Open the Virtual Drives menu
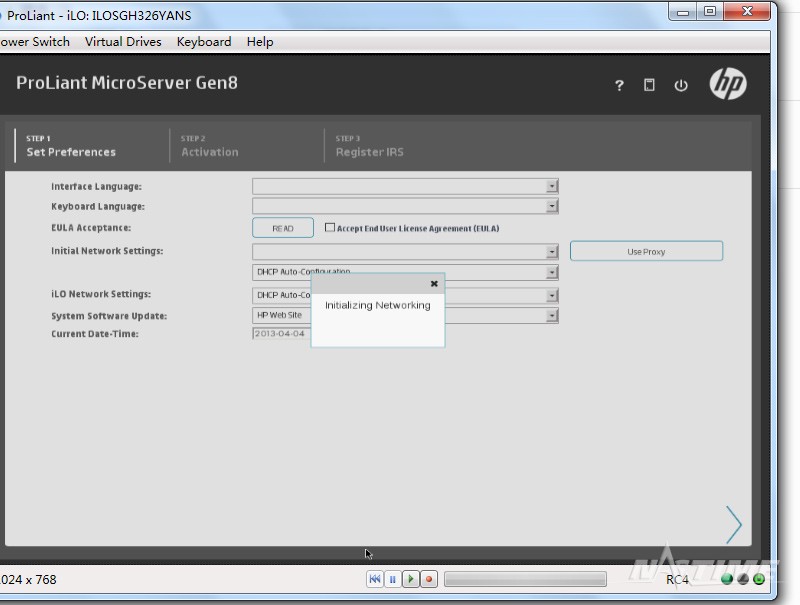This screenshot has height=605, width=800. 123,42
